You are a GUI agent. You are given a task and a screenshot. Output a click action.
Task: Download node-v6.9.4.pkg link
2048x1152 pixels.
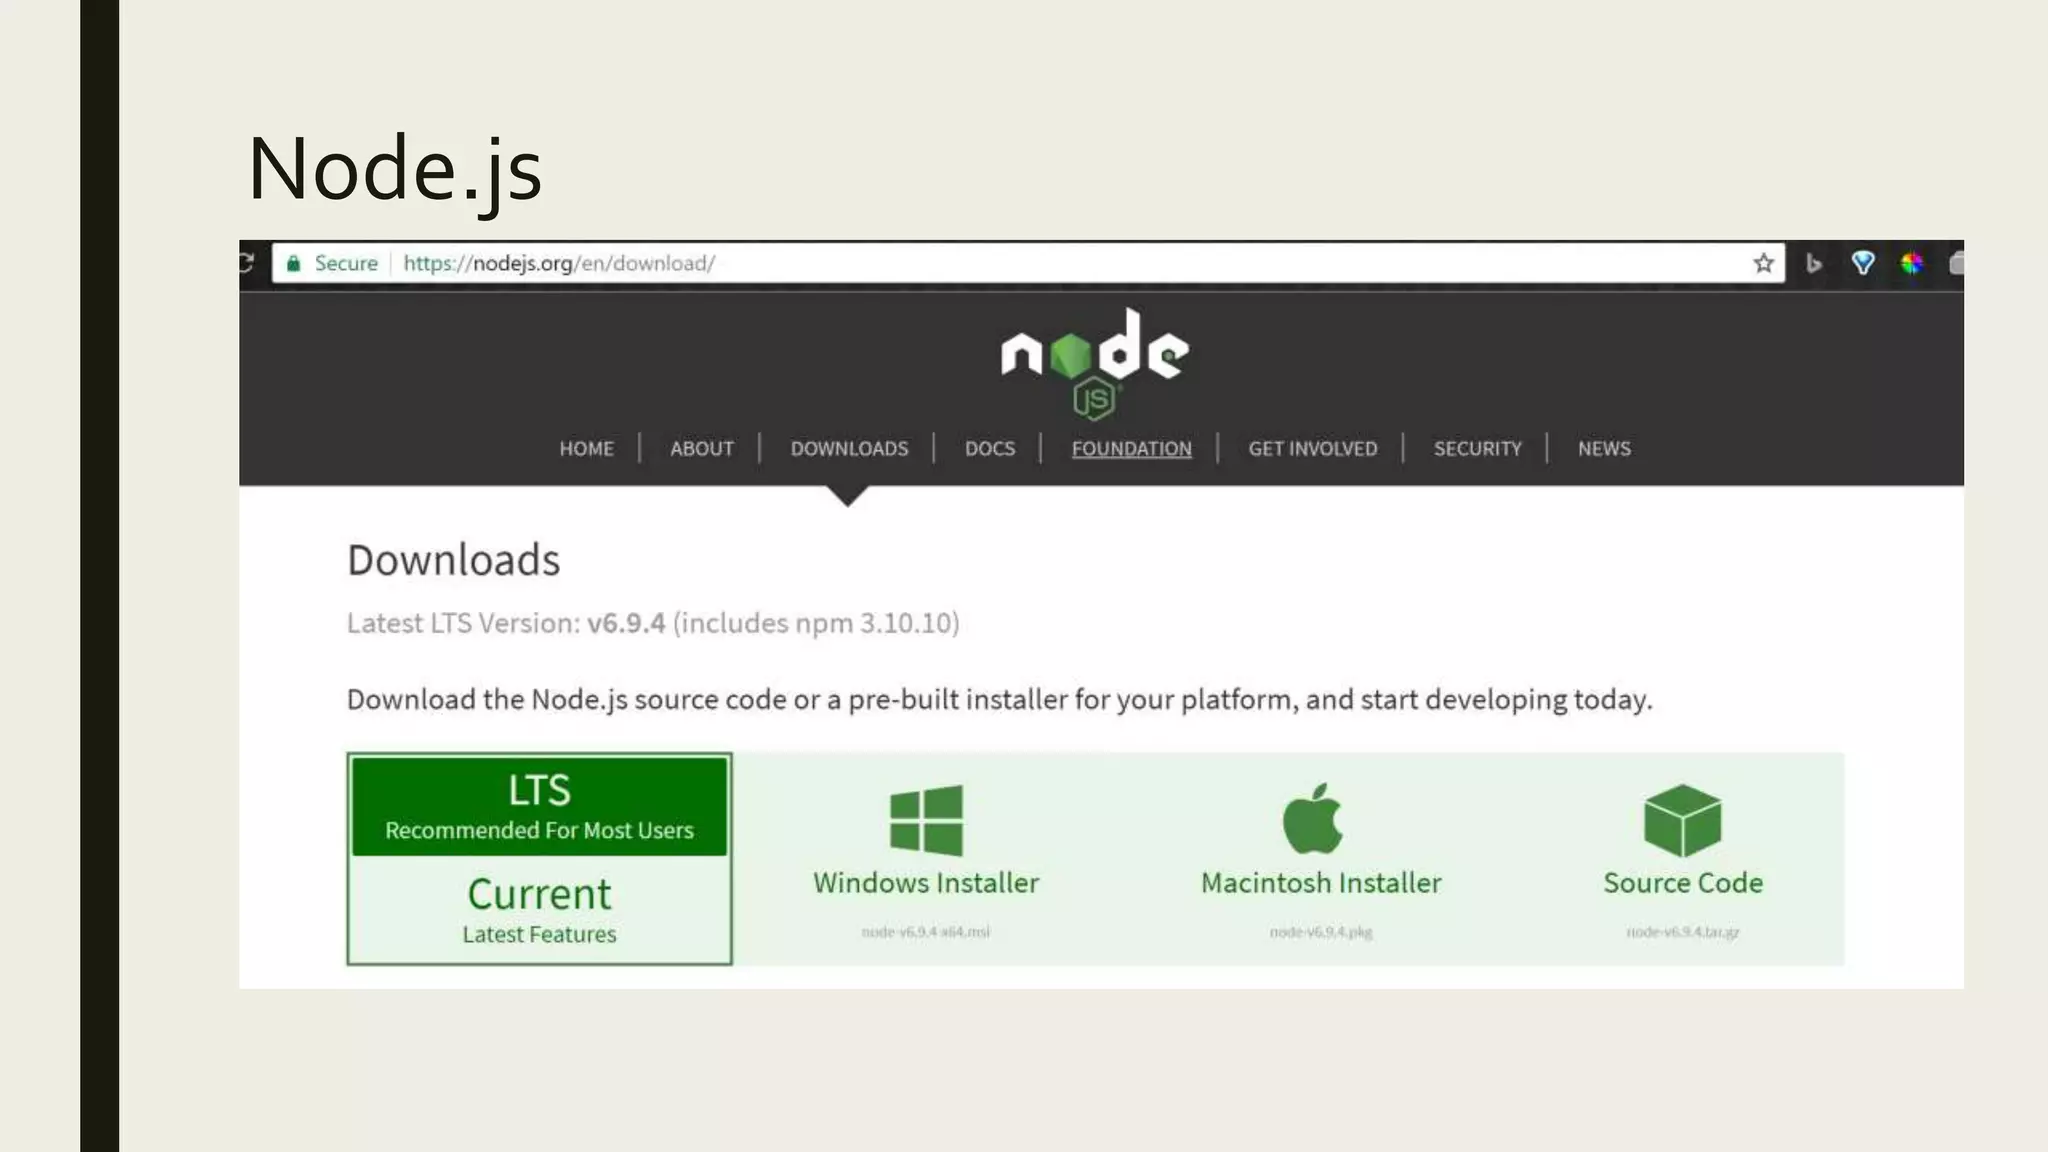click(x=1320, y=932)
